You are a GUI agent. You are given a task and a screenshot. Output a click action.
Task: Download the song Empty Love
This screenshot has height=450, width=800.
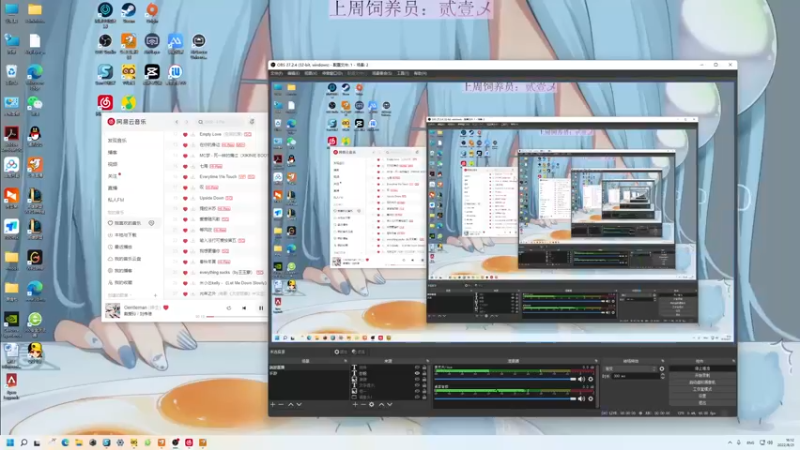point(193,134)
